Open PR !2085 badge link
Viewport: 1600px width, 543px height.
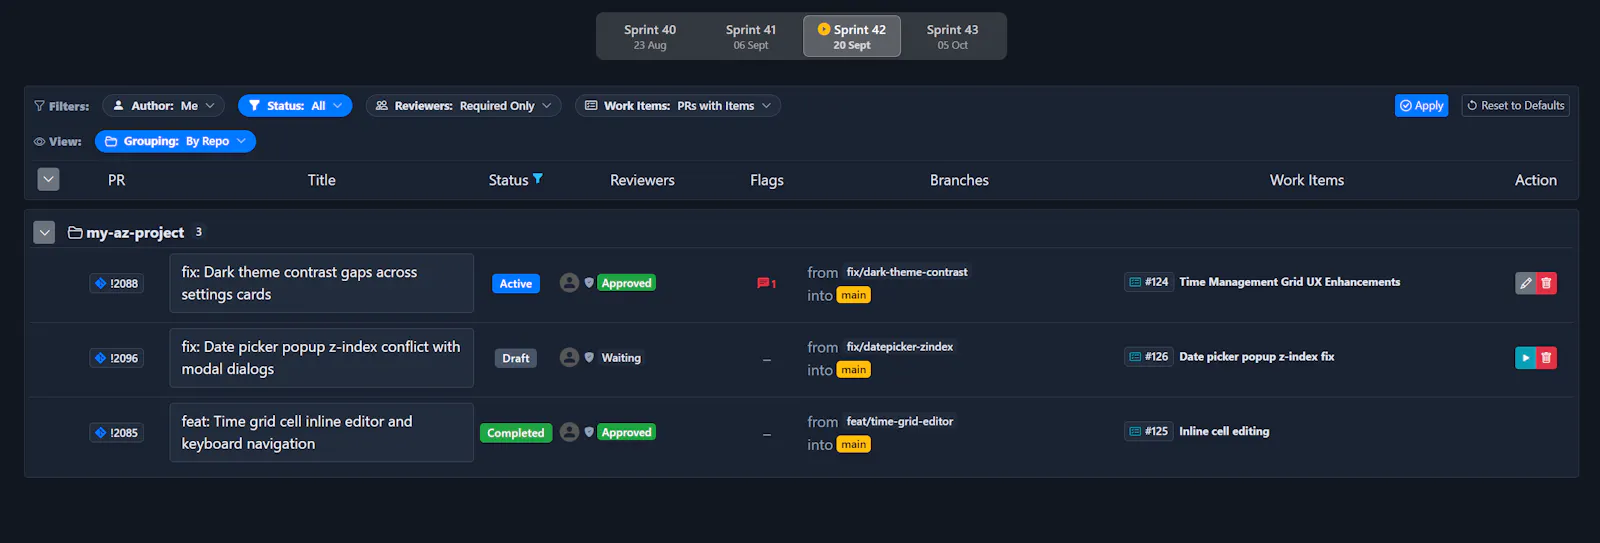pos(117,433)
